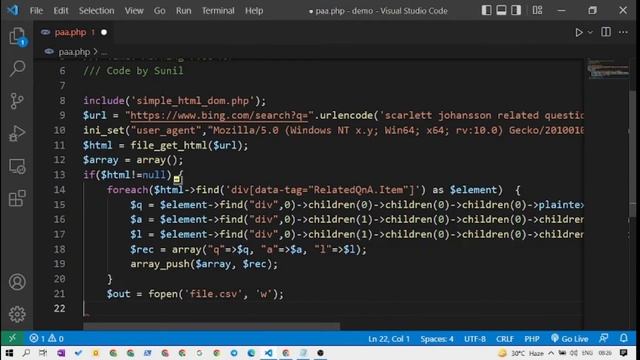Click VS Code icon in taskbar
This screenshot has width=640, height=360.
click(x=268, y=353)
